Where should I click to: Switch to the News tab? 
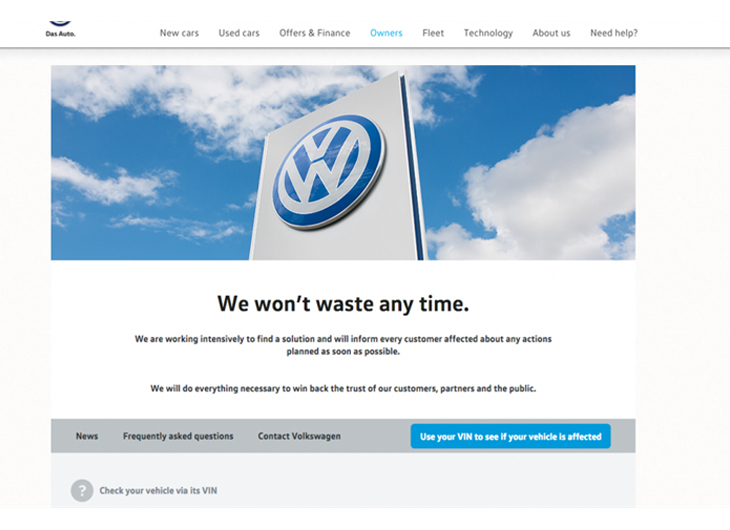tap(87, 436)
